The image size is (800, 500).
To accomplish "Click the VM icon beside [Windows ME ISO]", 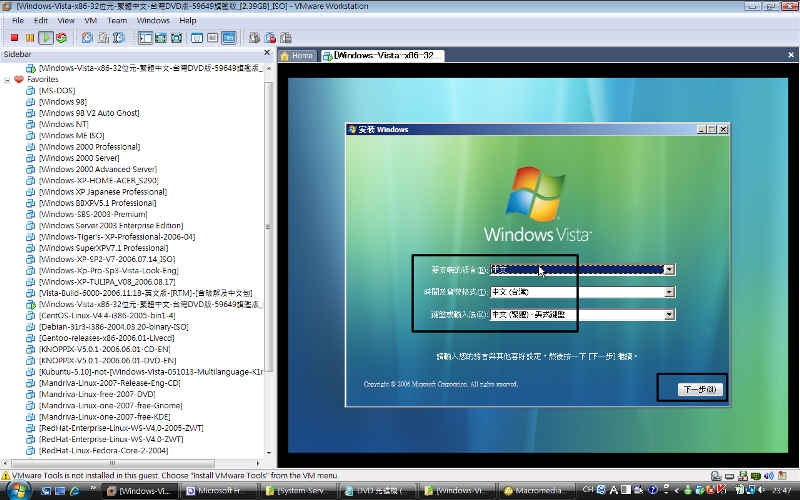I will click(31, 135).
